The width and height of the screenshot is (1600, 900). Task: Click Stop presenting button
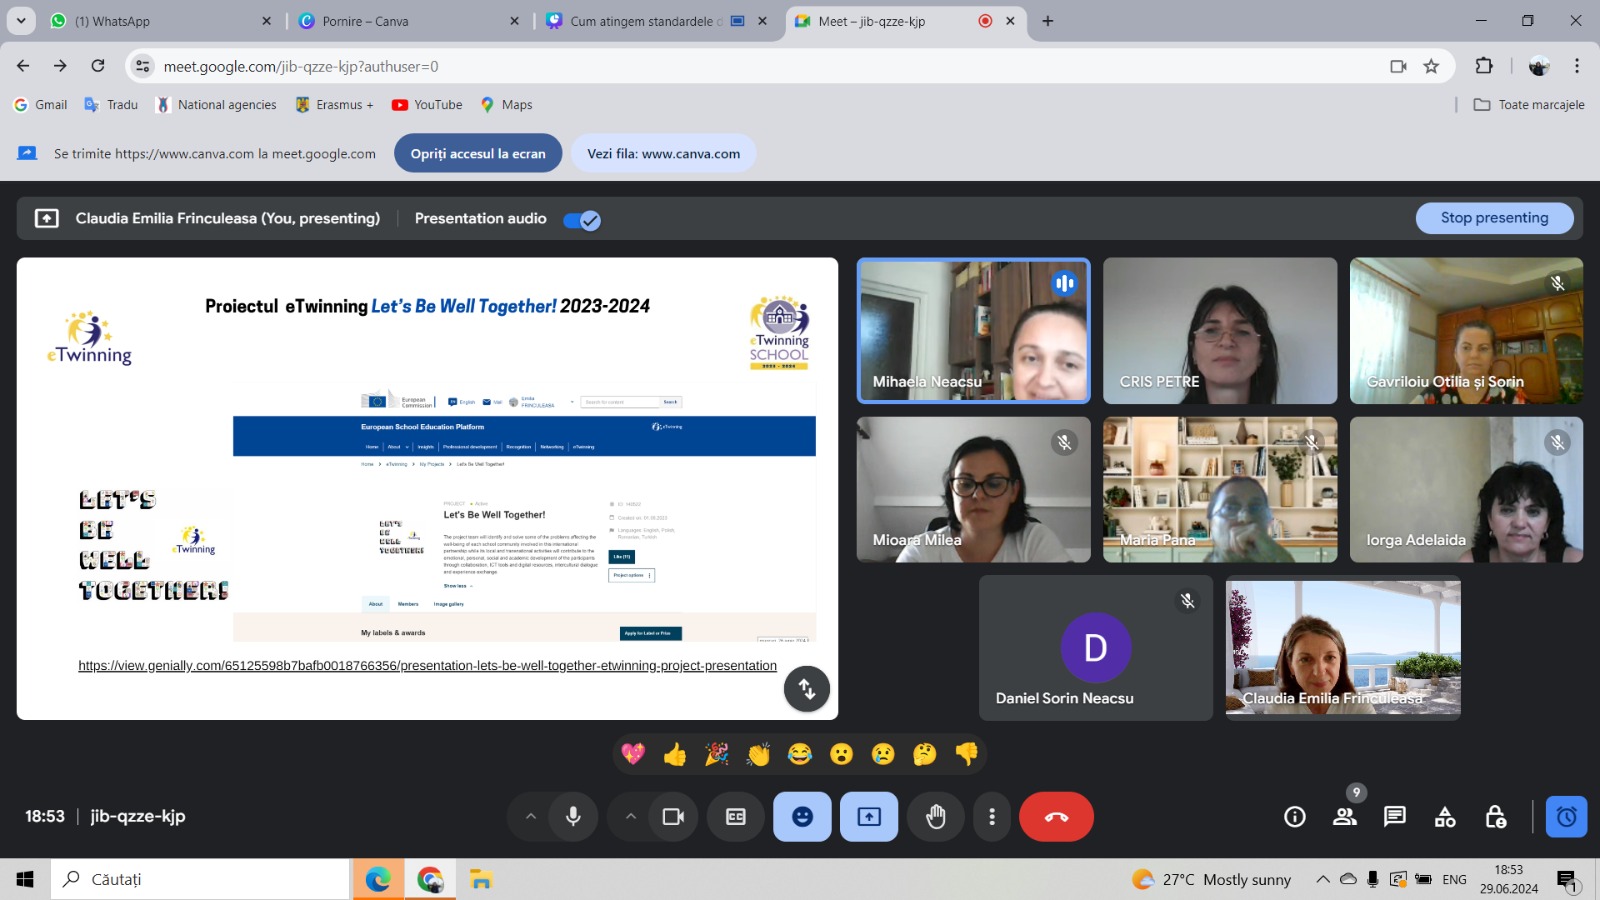coord(1494,218)
